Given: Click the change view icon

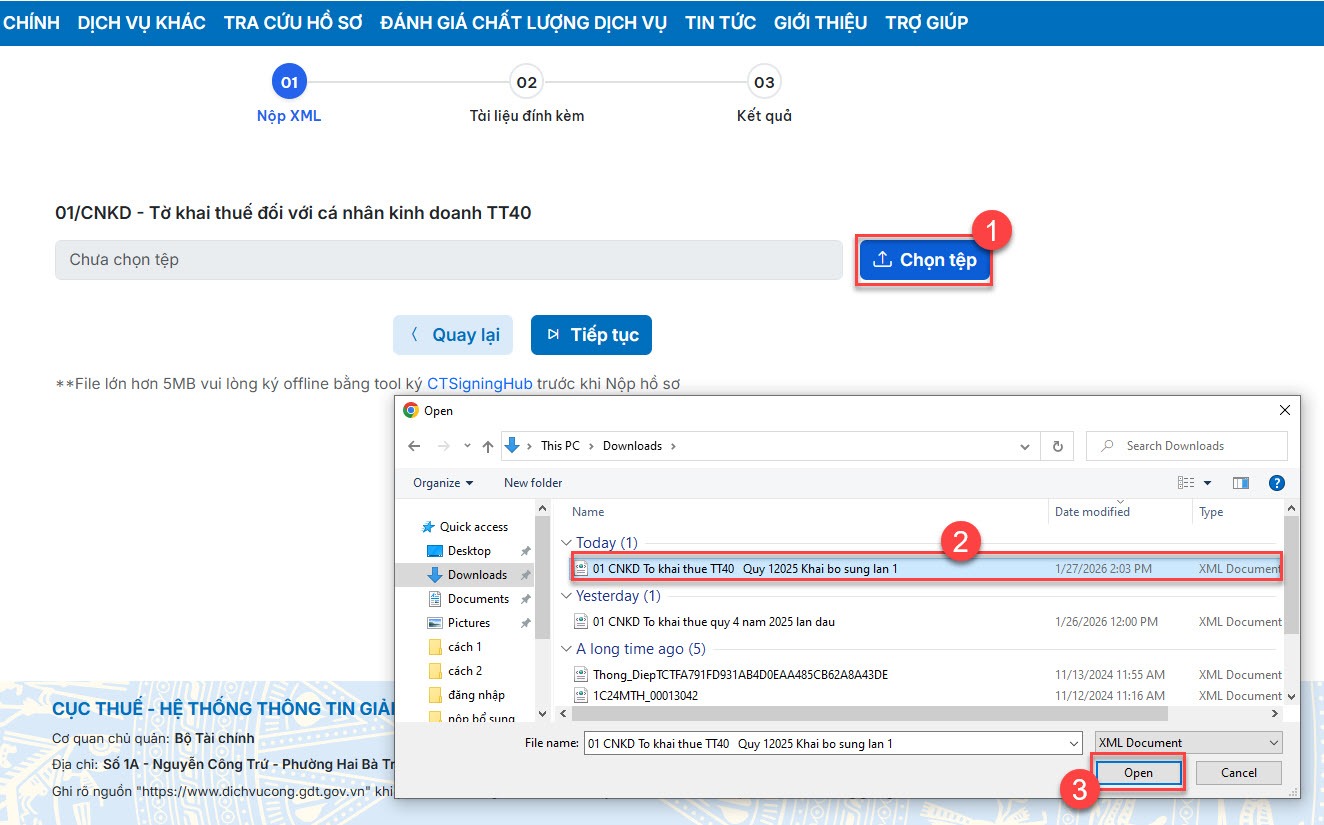Looking at the screenshot, I should coord(1187,483).
